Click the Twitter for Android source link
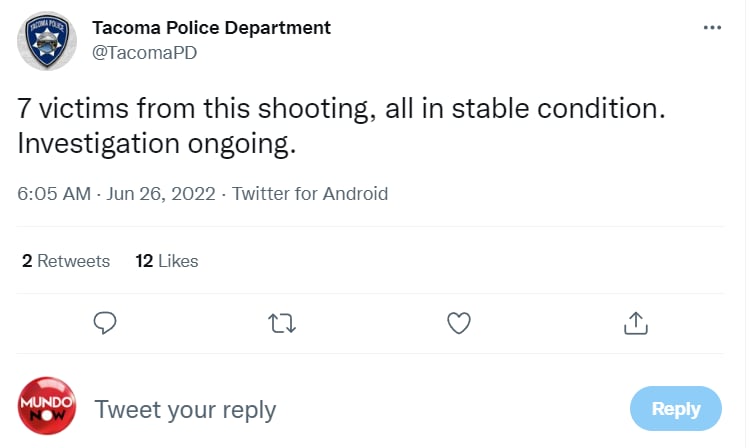 (x=310, y=194)
